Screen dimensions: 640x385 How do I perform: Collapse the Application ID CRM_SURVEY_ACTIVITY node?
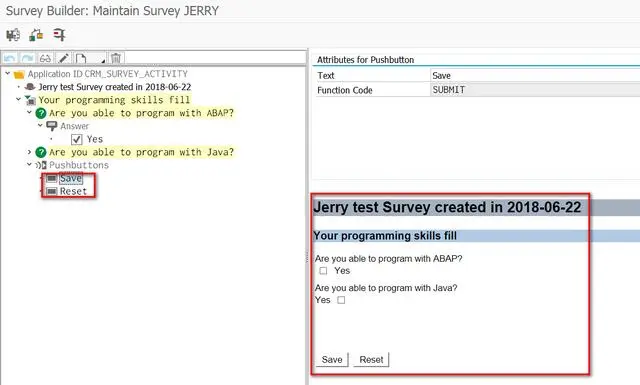coord(8,73)
